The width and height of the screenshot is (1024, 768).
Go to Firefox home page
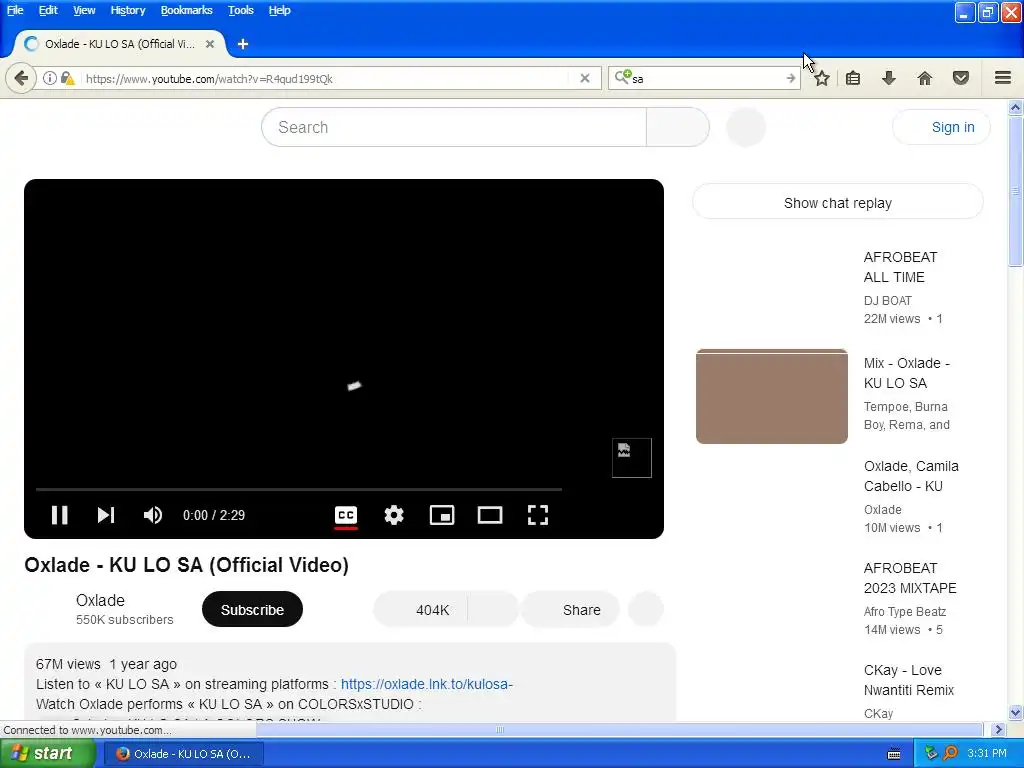(x=925, y=78)
